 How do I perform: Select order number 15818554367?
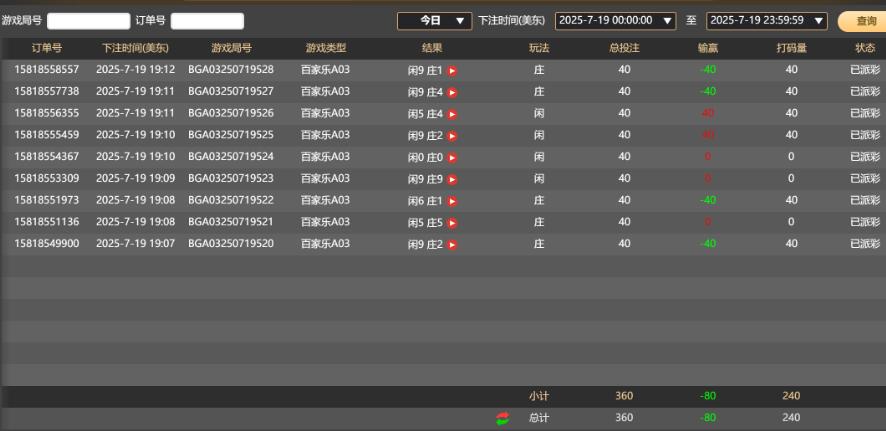pos(47,156)
